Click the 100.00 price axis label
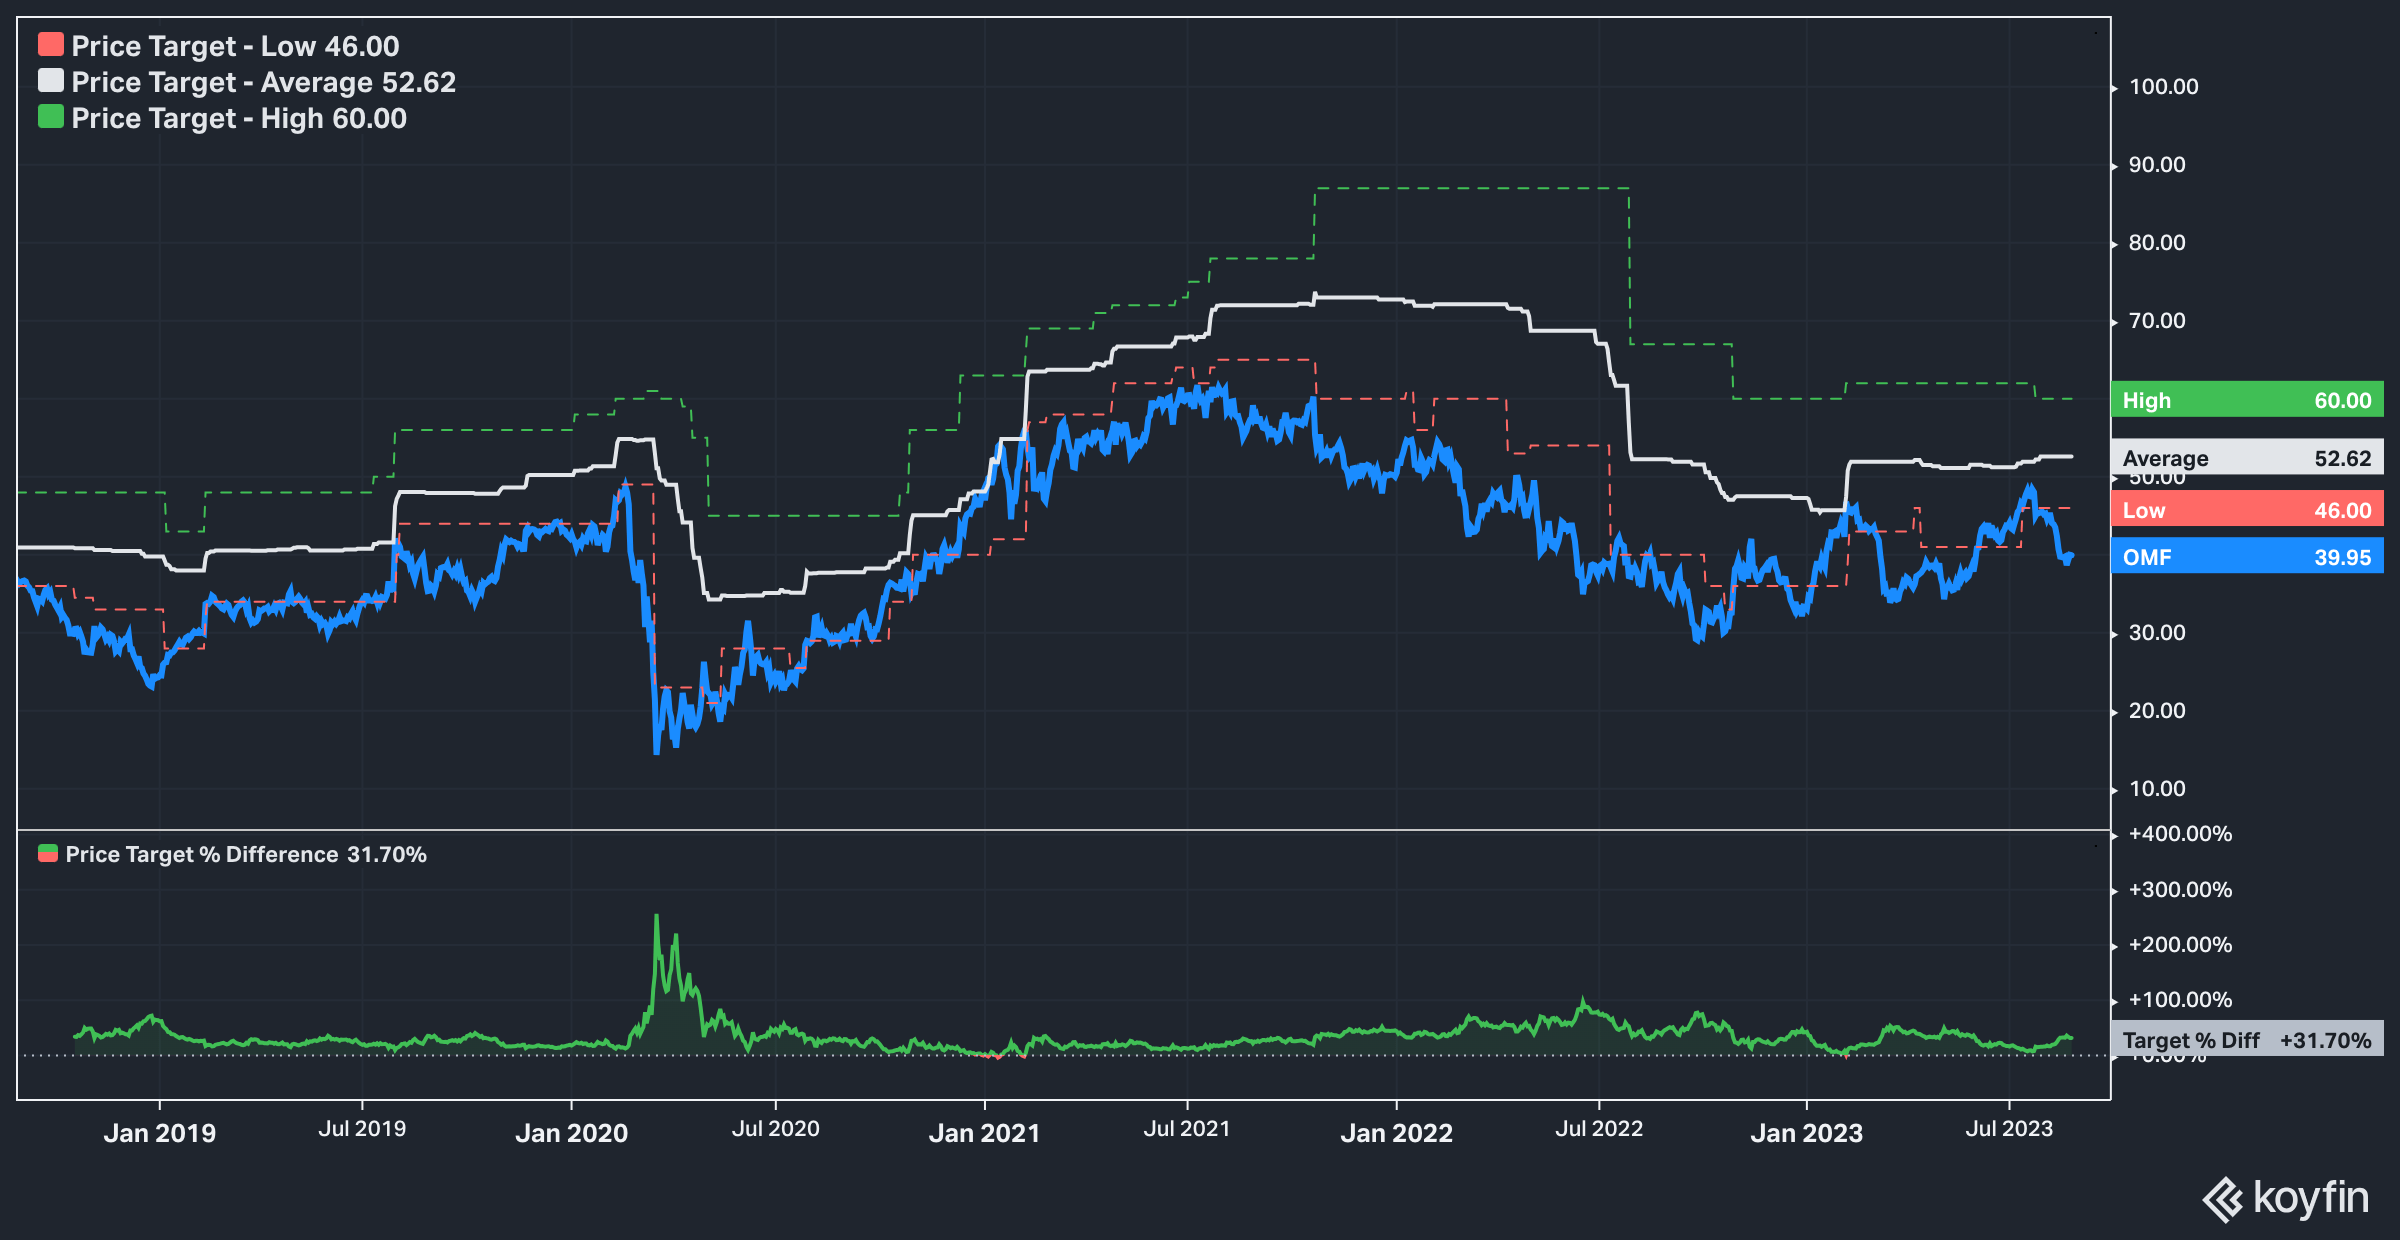 2163,87
